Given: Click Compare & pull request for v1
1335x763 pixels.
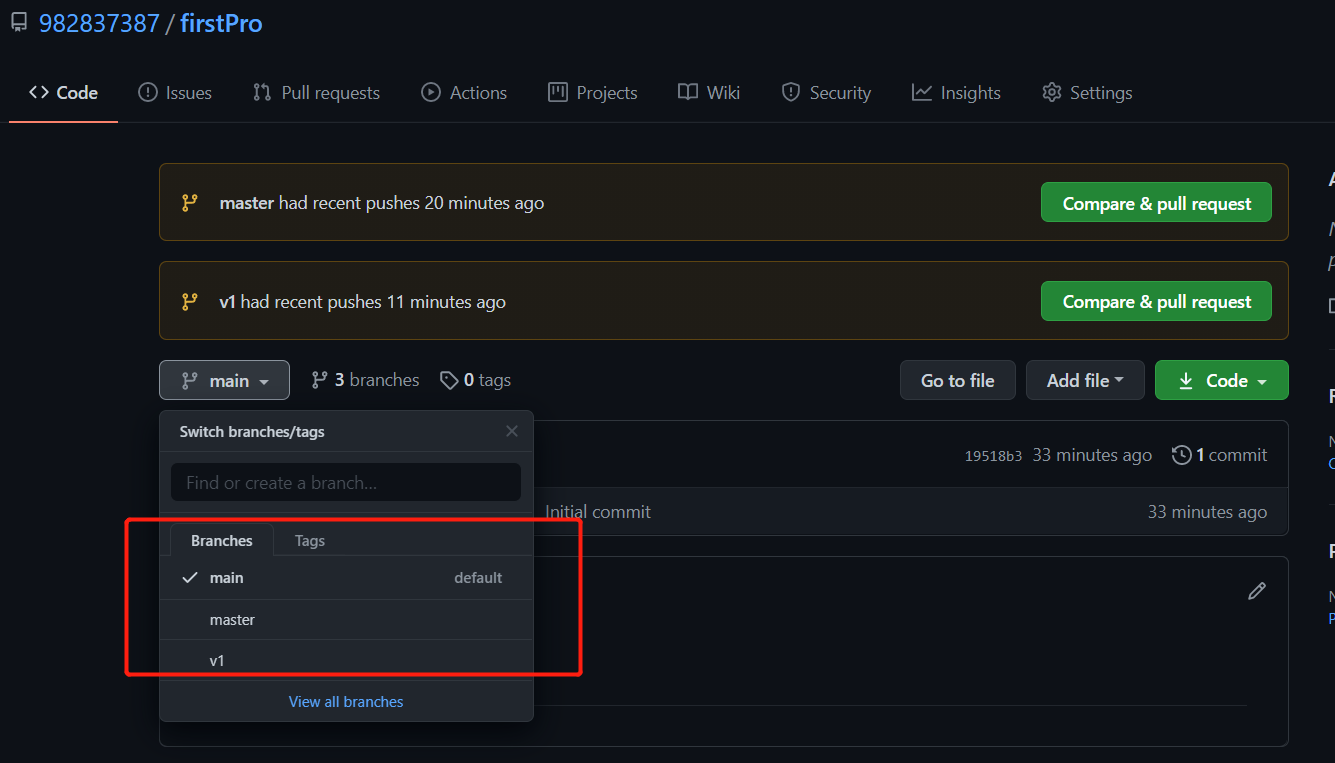Looking at the screenshot, I should click(x=1156, y=302).
